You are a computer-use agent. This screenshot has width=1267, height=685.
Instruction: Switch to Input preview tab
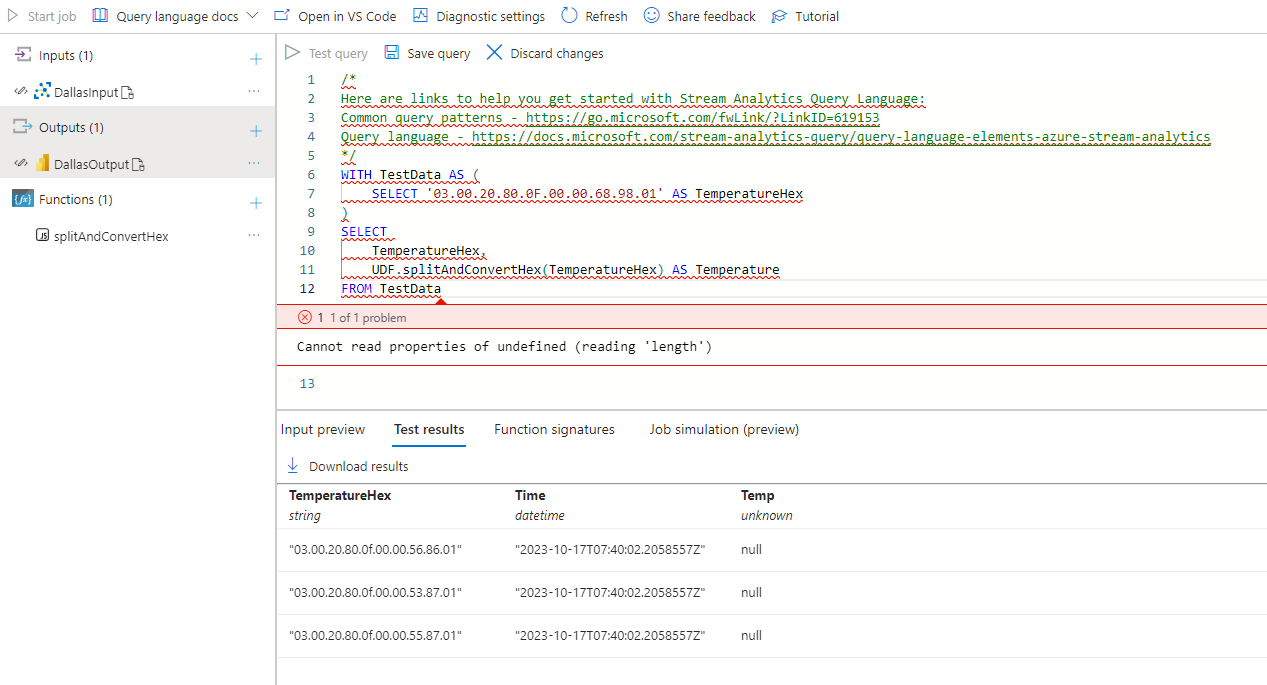click(323, 430)
